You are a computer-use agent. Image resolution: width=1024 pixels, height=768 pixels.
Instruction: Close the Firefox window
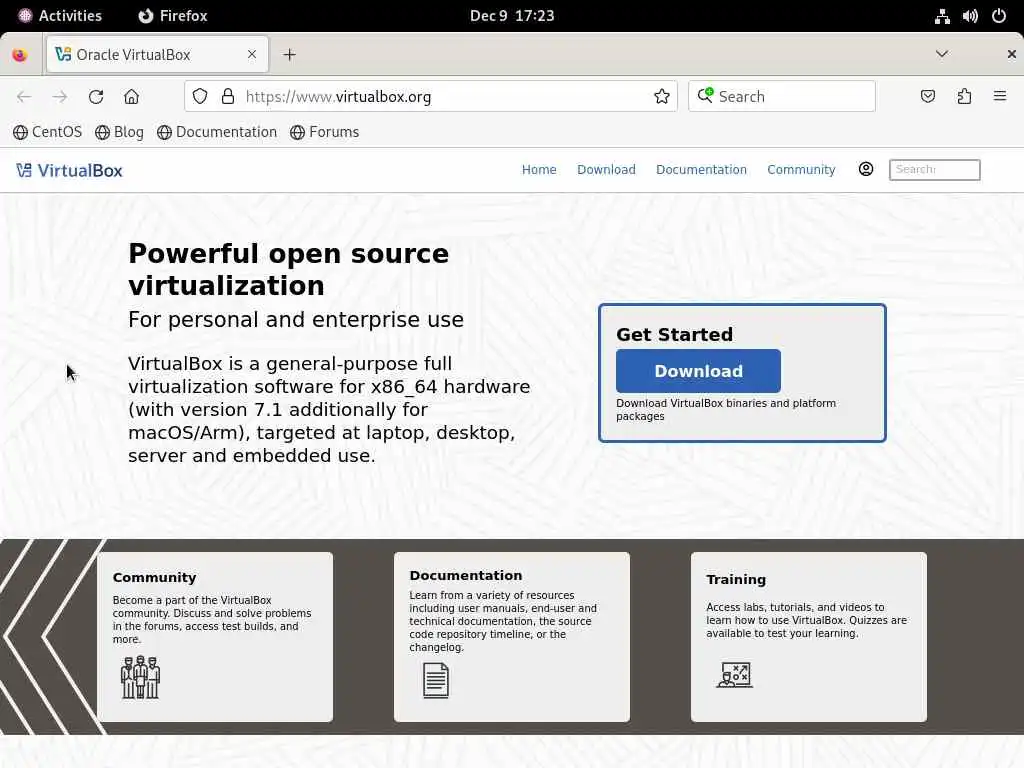[1011, 54]
